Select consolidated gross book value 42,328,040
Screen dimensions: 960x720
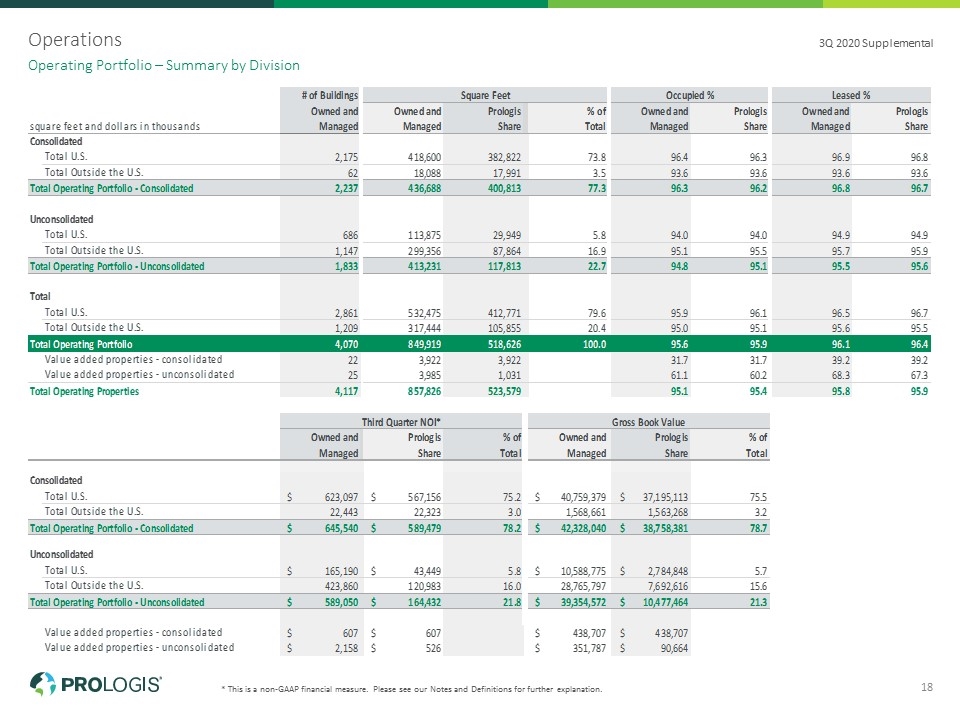pos(583,528)
